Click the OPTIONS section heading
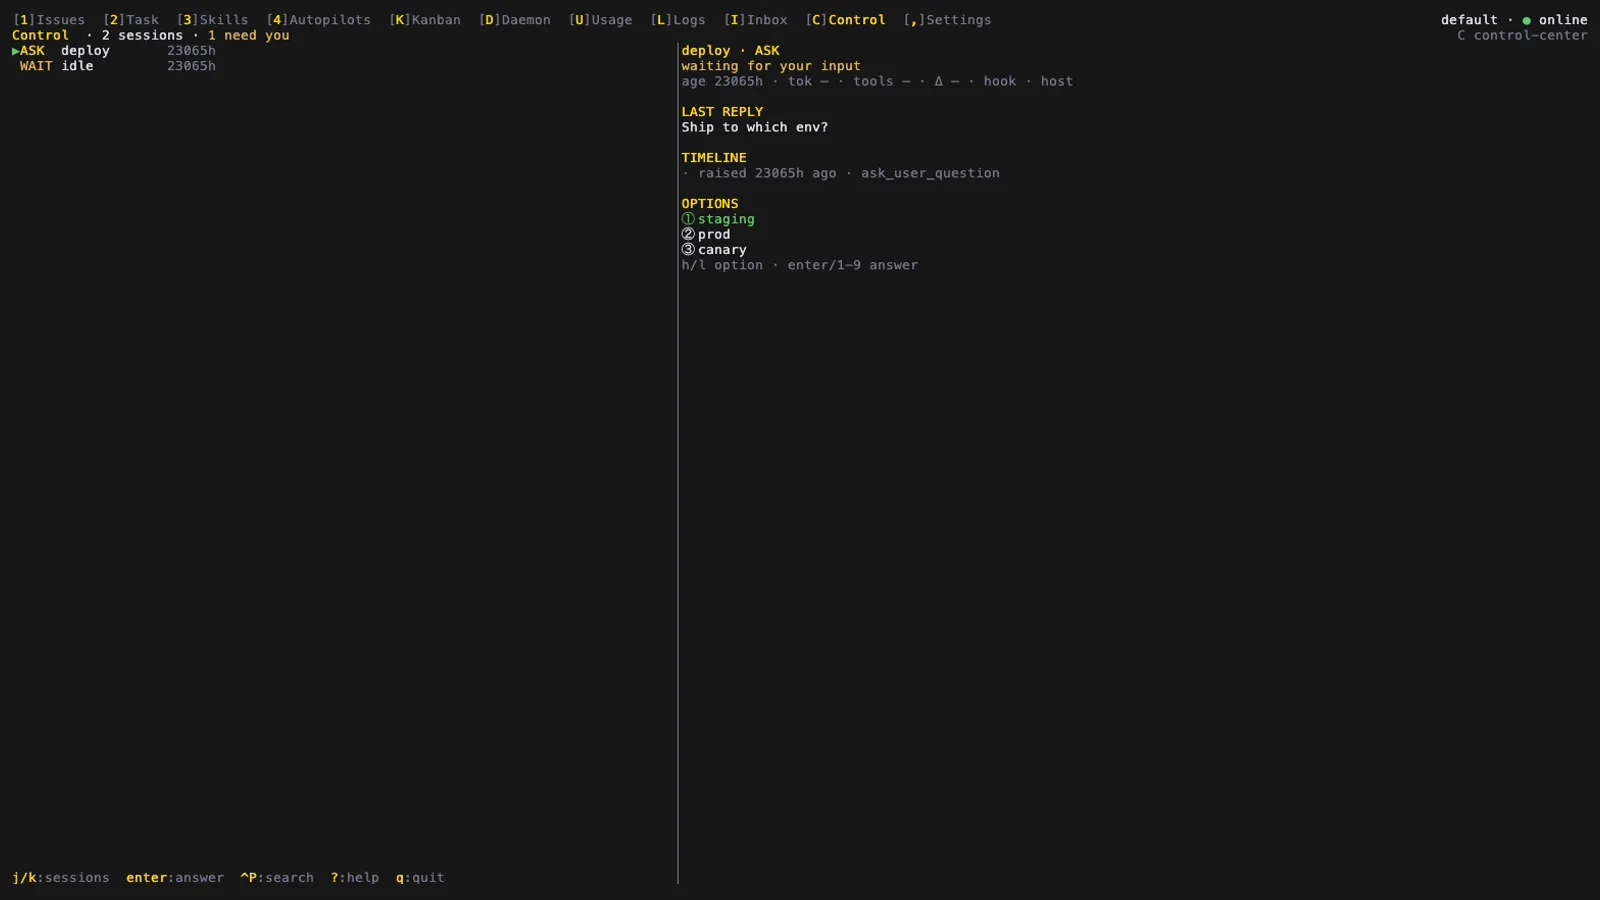Screen dimensions: 1600x900 pyautogui.click(x=710, y=204)
